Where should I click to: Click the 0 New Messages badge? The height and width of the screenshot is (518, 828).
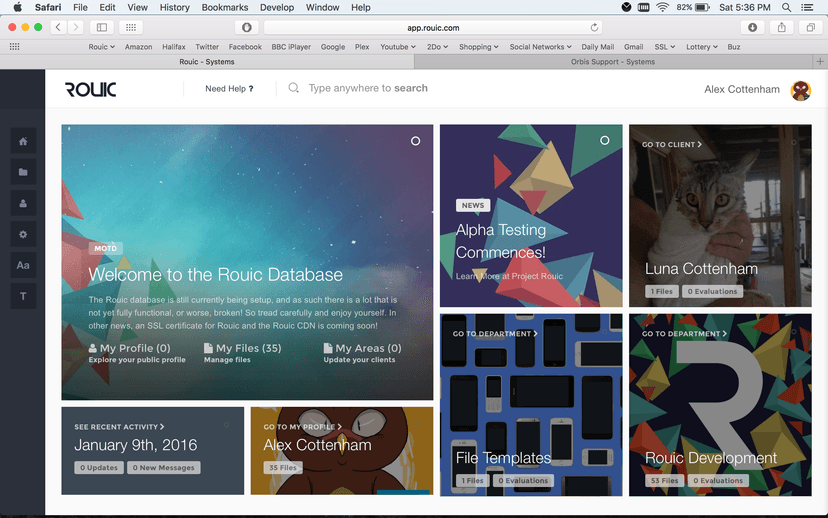164,467
